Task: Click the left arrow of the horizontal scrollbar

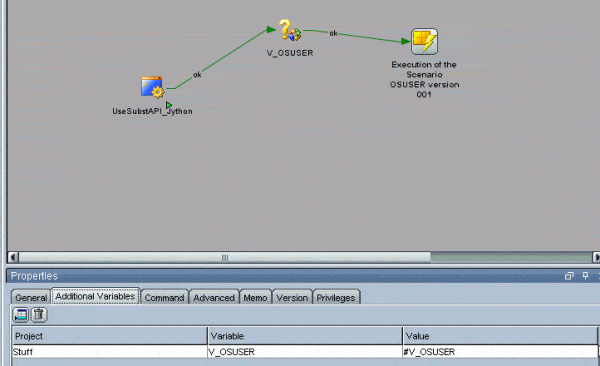Action: 13,257
